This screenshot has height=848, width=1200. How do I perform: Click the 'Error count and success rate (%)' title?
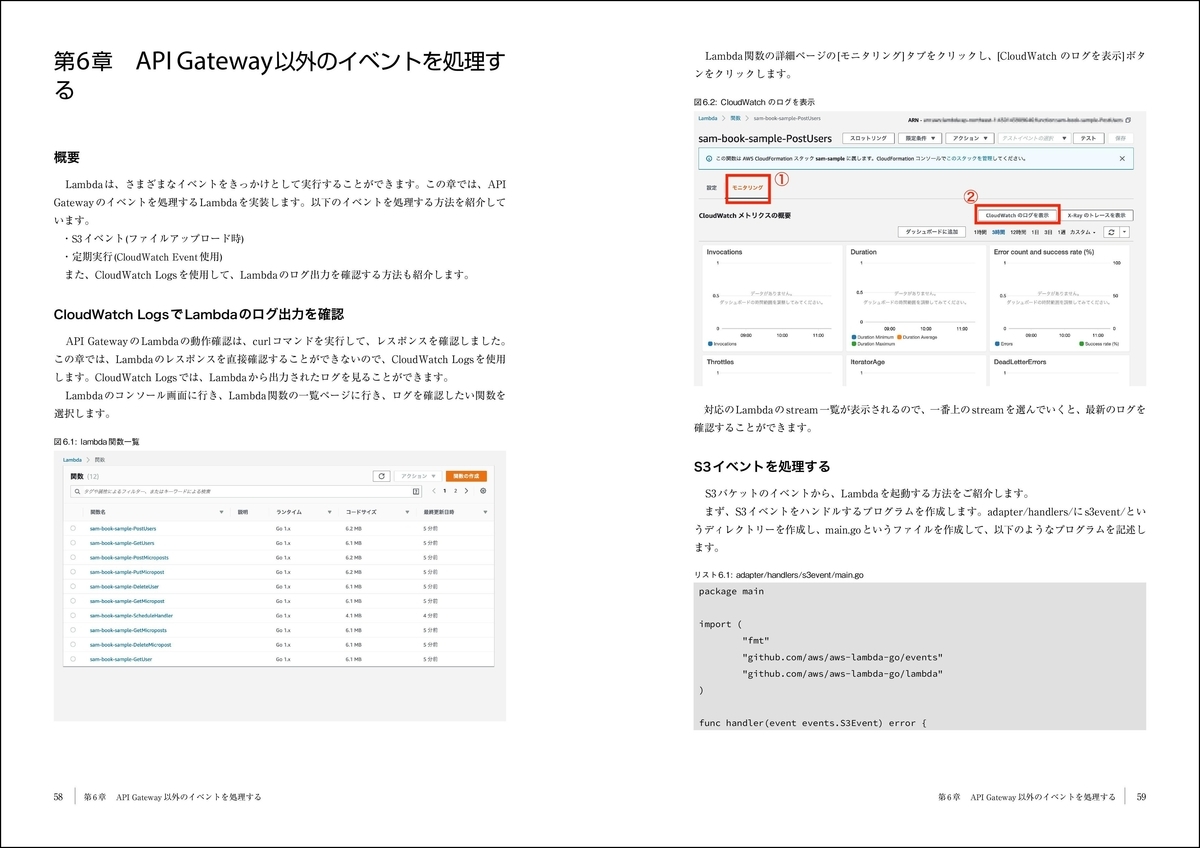pyautogui.click(x=1043, y=252)
